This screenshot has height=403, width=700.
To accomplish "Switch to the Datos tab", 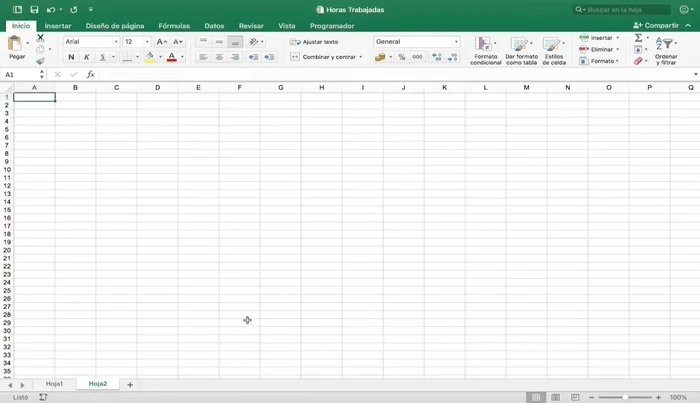I will click(214, 26).
